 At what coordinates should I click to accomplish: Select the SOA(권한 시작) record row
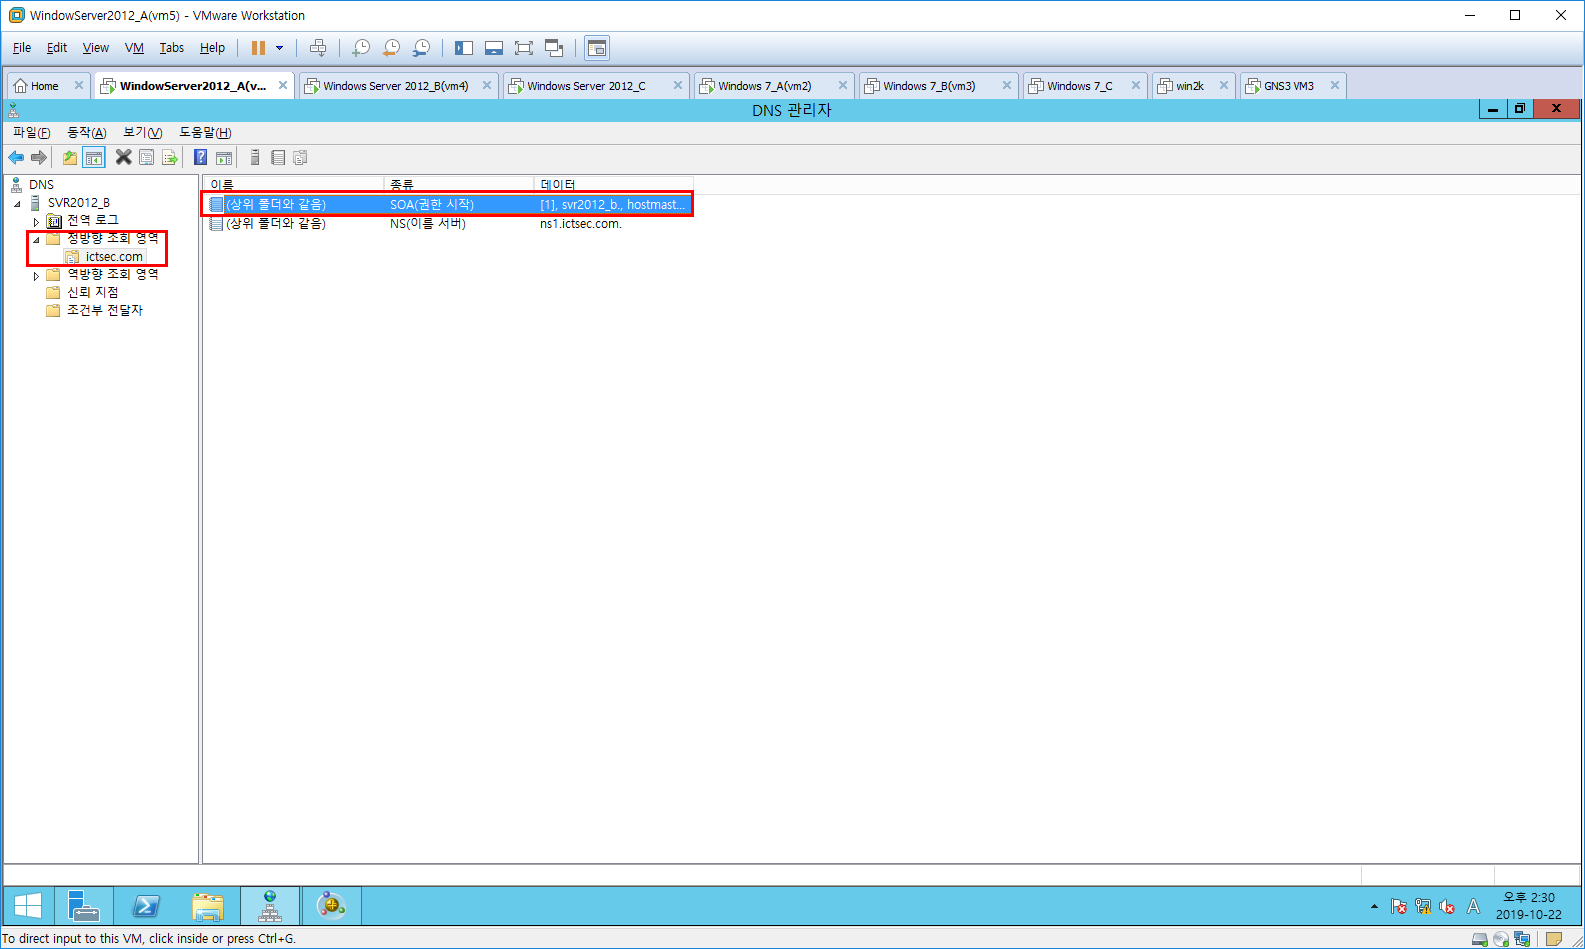[447, 204]
